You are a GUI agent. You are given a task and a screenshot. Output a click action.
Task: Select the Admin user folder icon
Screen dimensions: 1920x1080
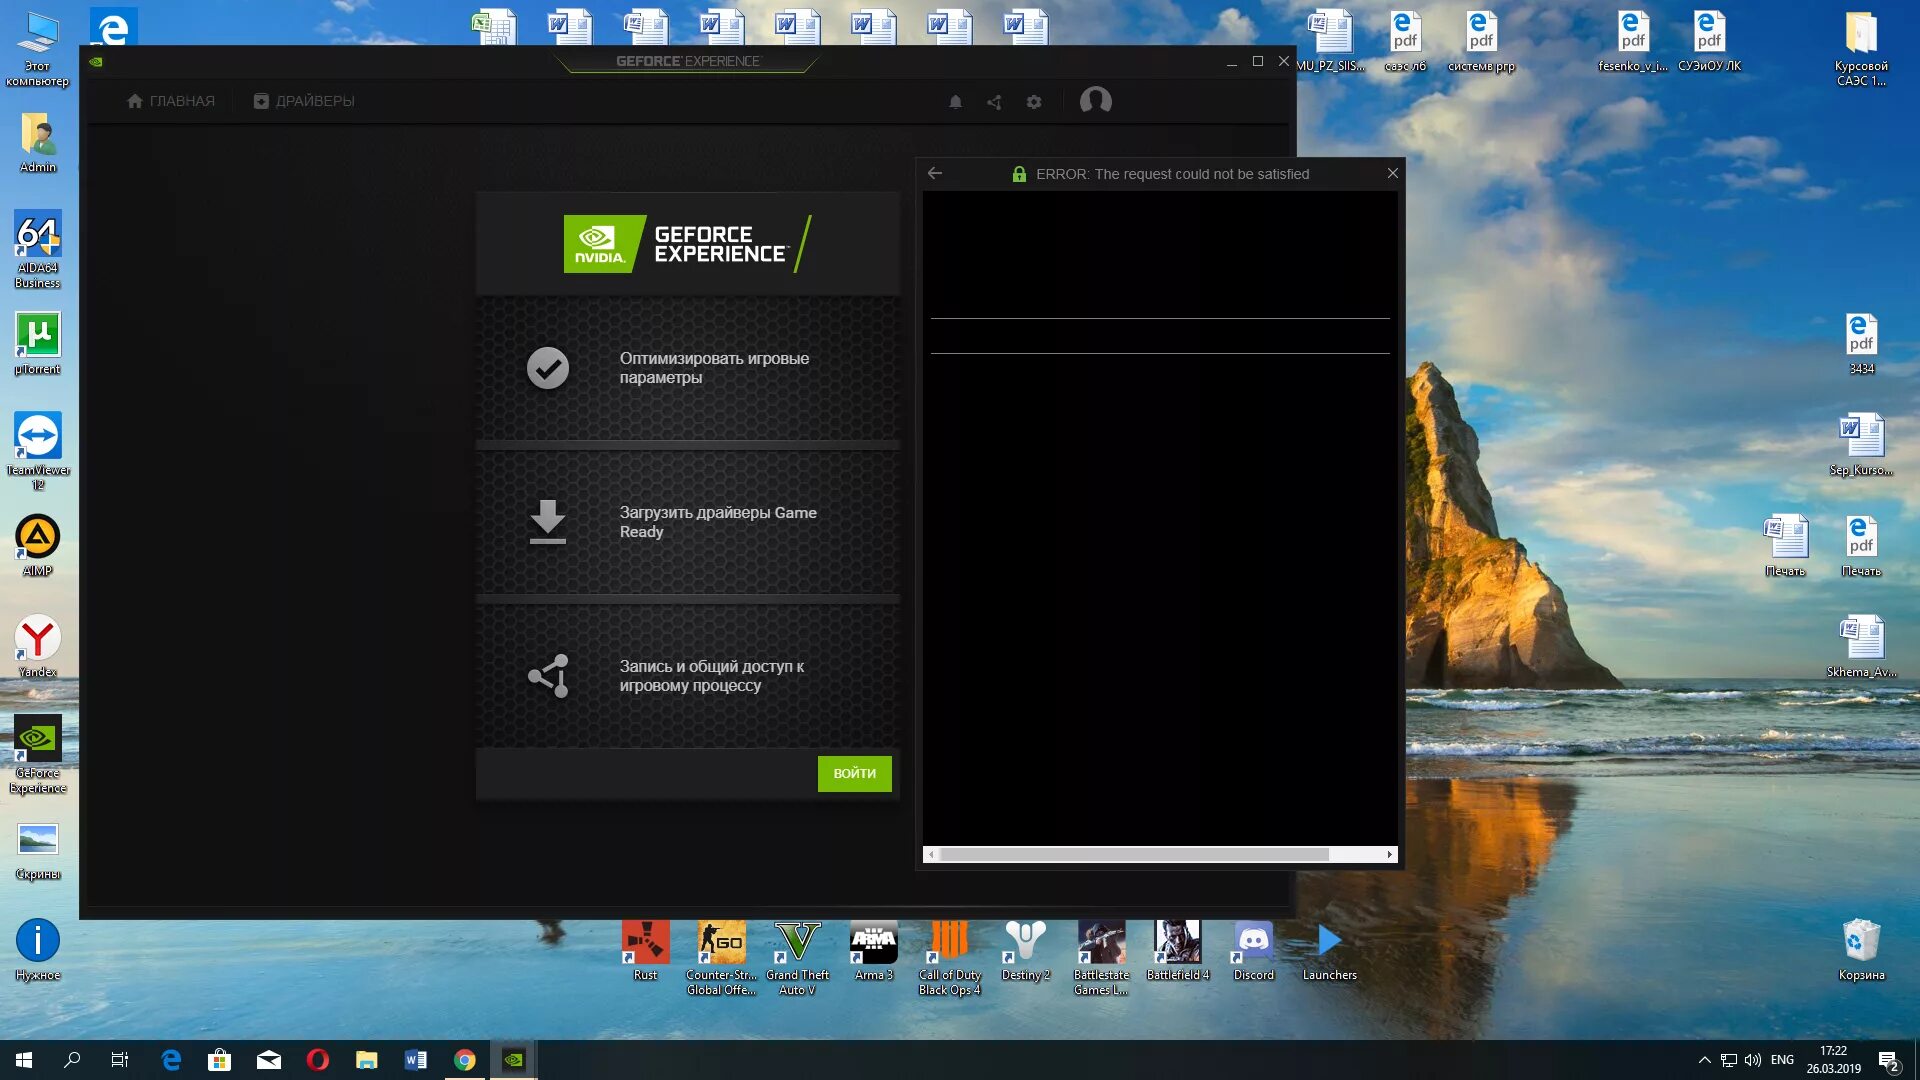(x=38, y=141)
